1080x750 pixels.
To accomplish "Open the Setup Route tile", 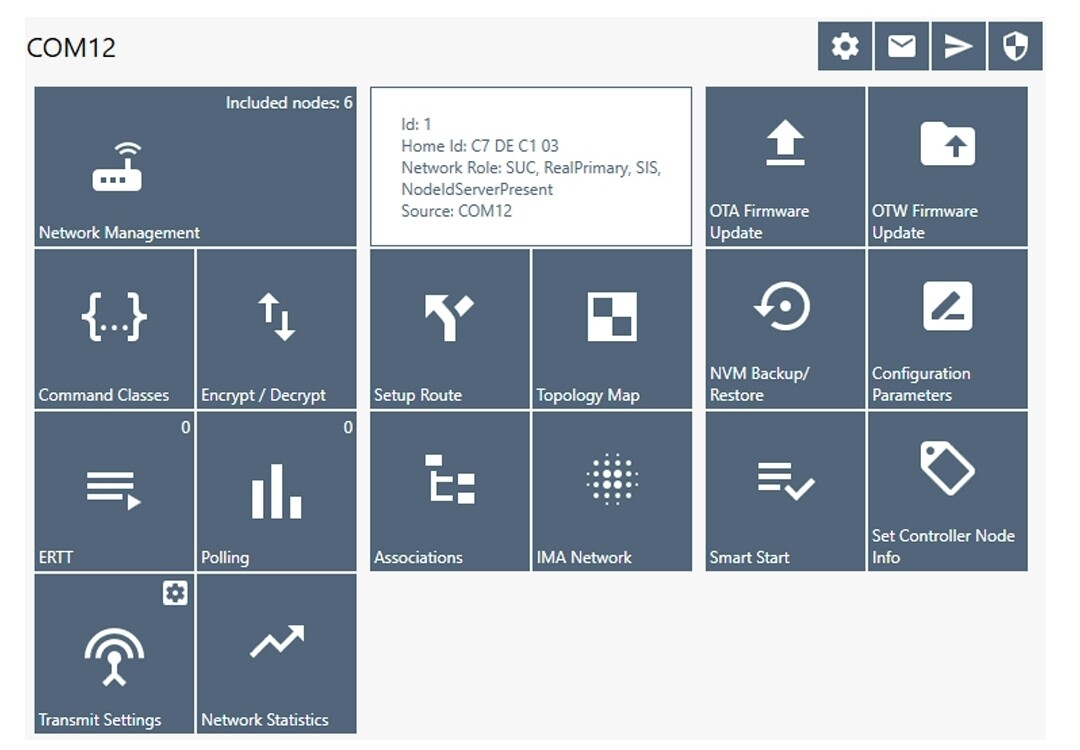I will (x=450, y=329).
